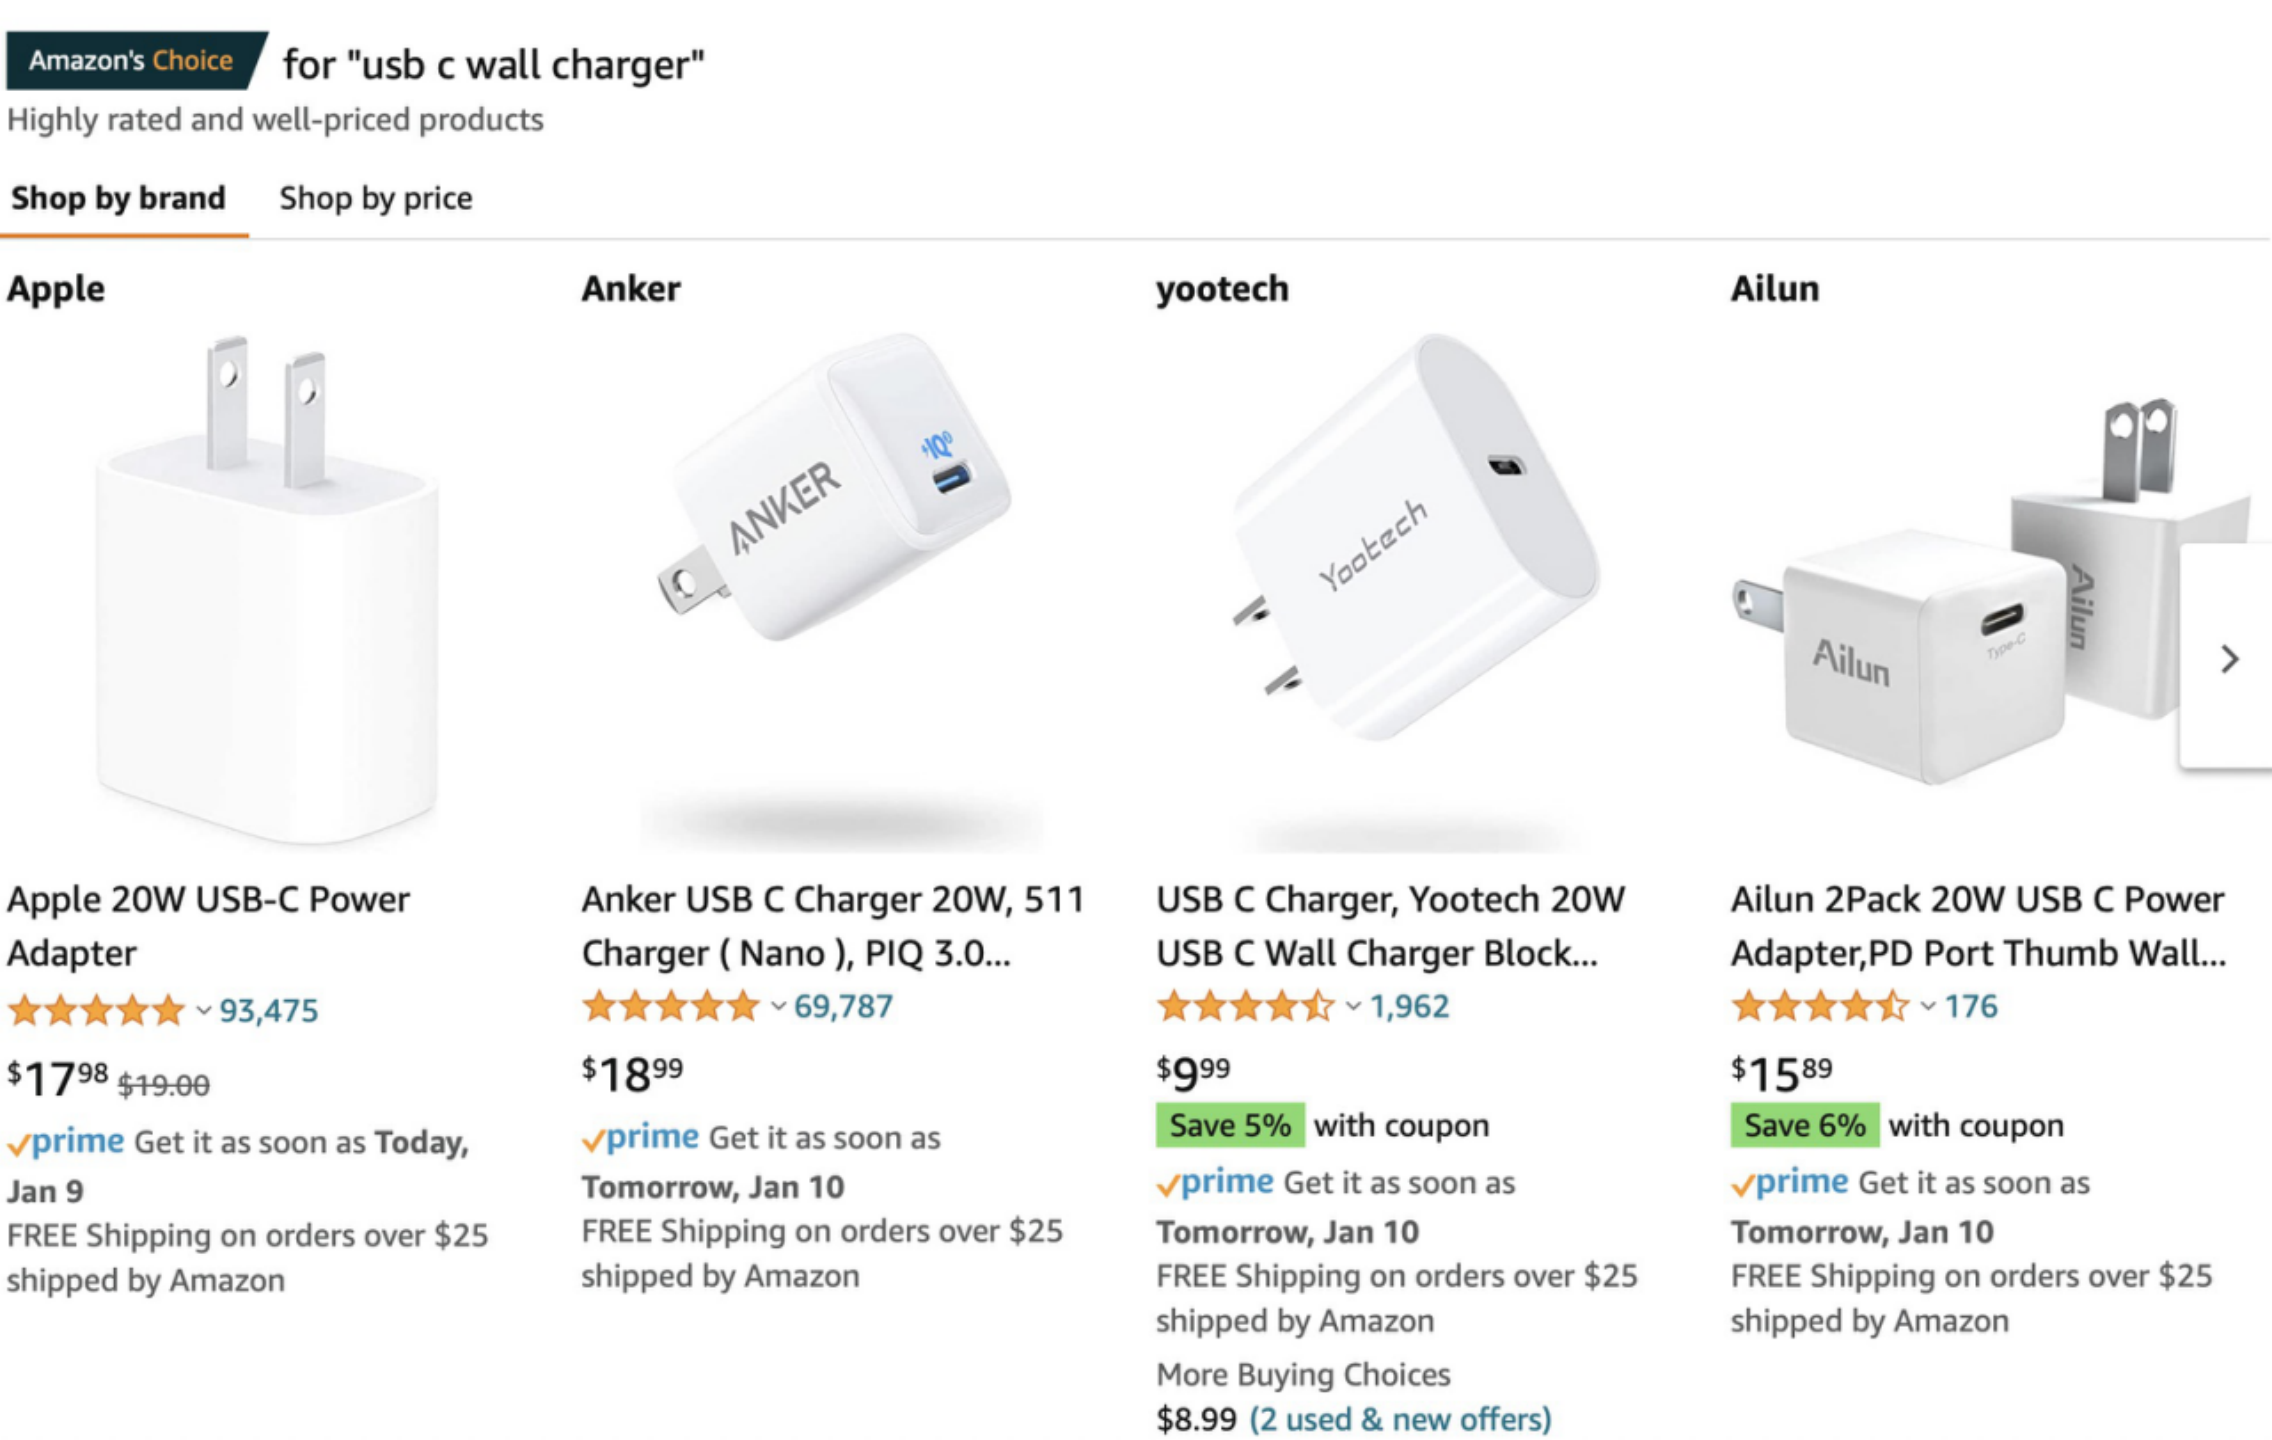Click the Amazon's Choice badge
This screenshot has width=2272, height=1440.
pyautogui.click(x=132, y=61)
